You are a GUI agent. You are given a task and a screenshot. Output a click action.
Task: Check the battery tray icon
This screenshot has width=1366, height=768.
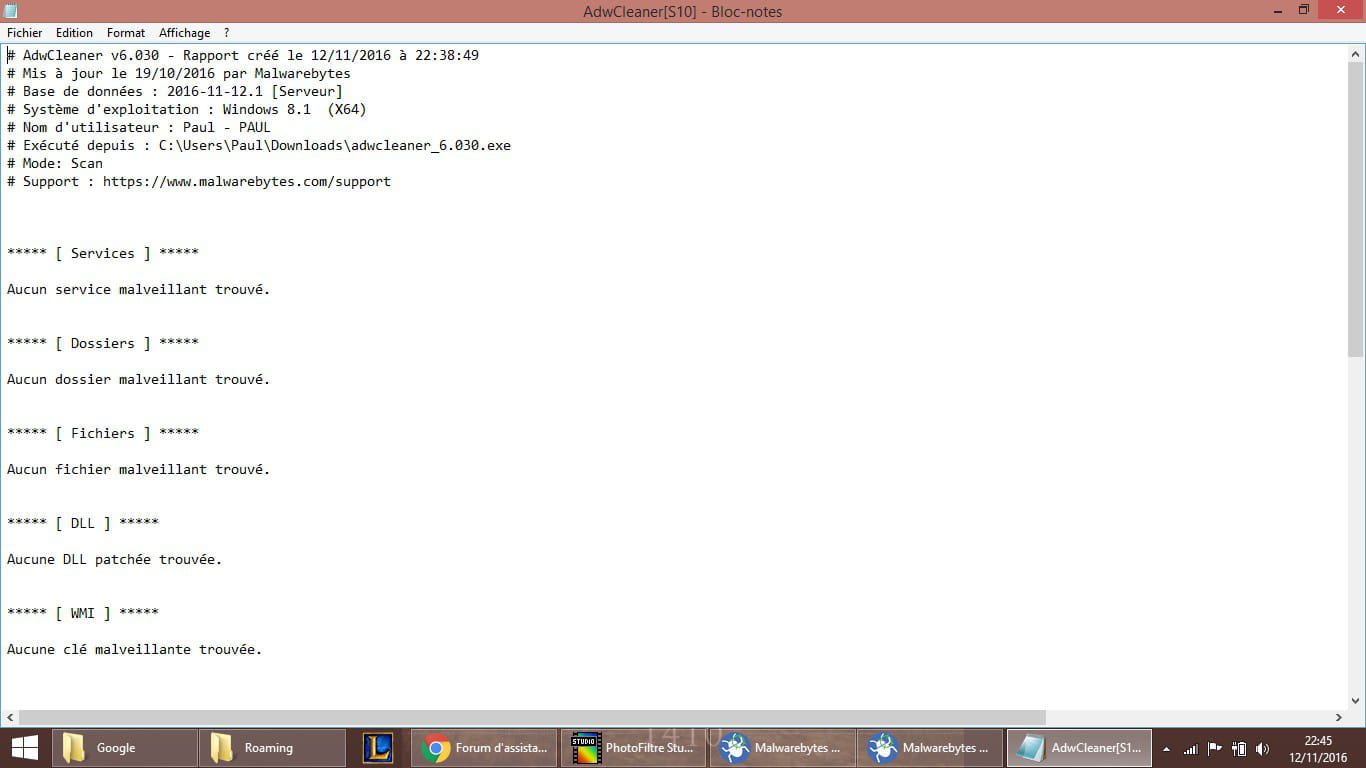pos(1239,748)
